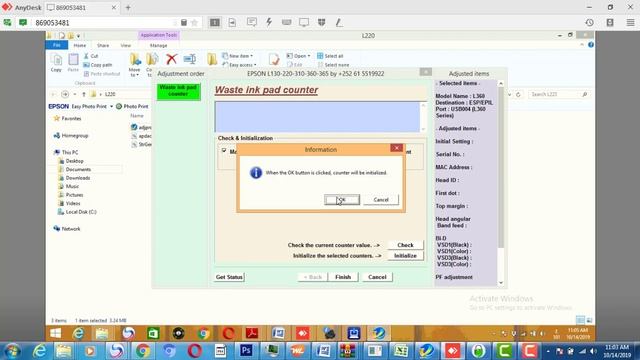
Task: Open the red Opera taskbar icon
Action: click(x=195, y=351)
